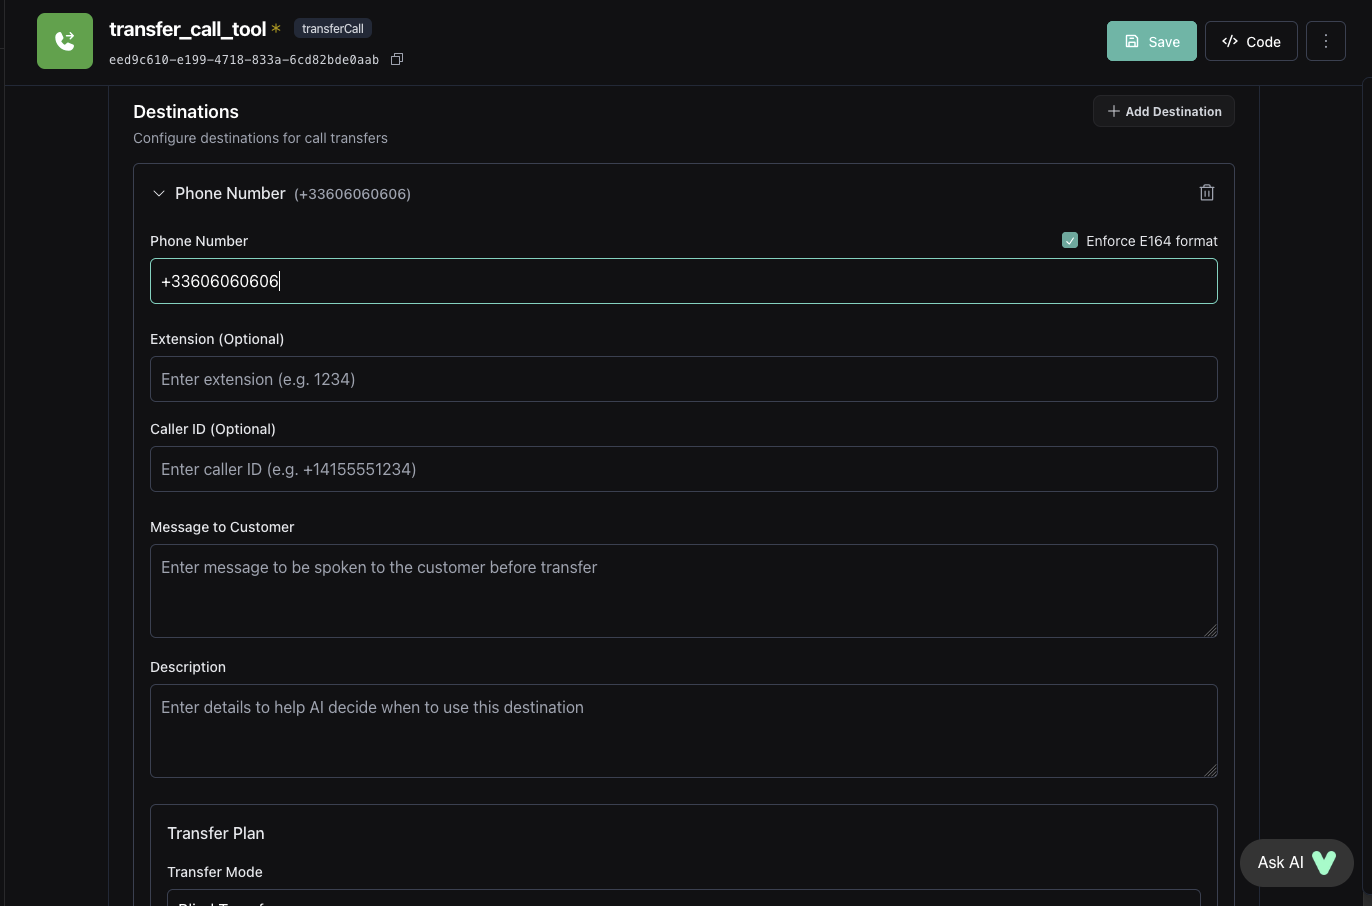The height and width of the screenshot is (906, 1372).
Task: Click the (+33606060606) label in the section header
Action: coord(352,194)
